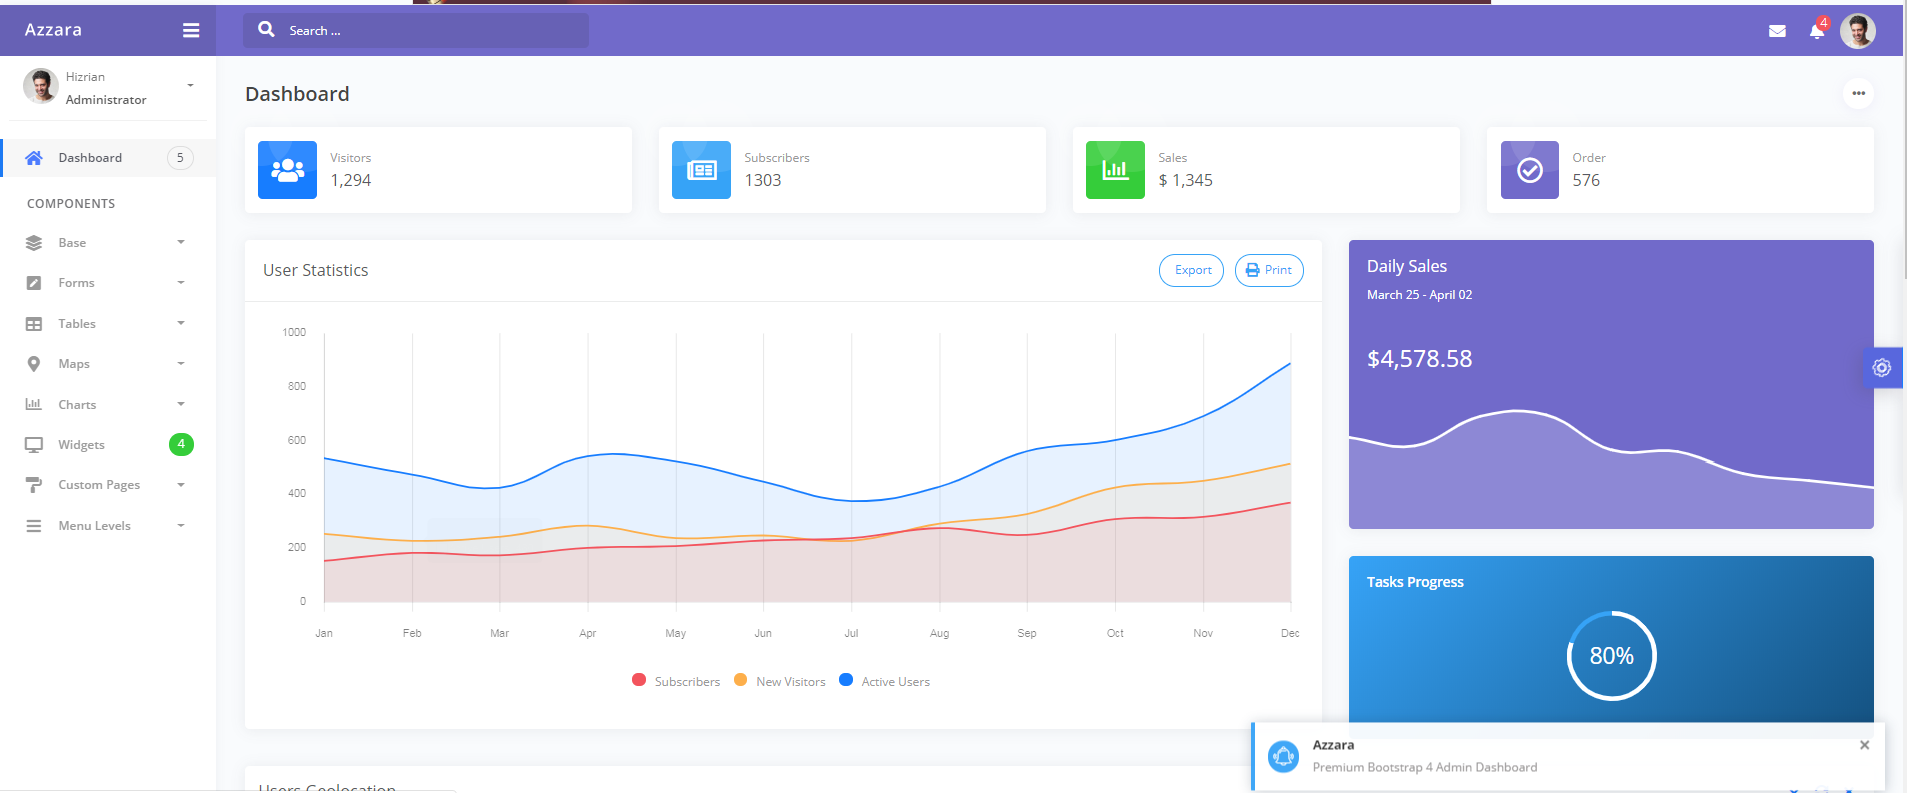Toggle sidebar with the hamburger icon

(191, 31)
